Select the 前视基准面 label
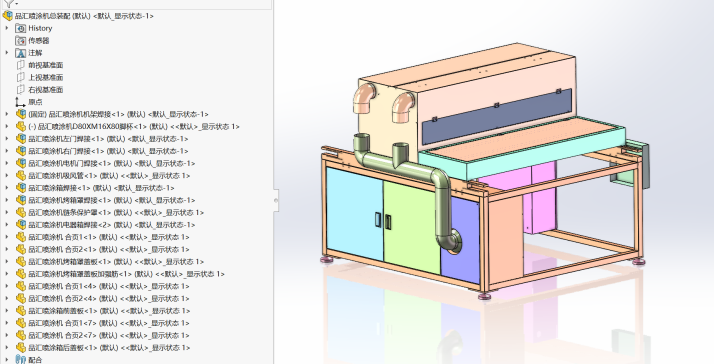 (46, 65)
